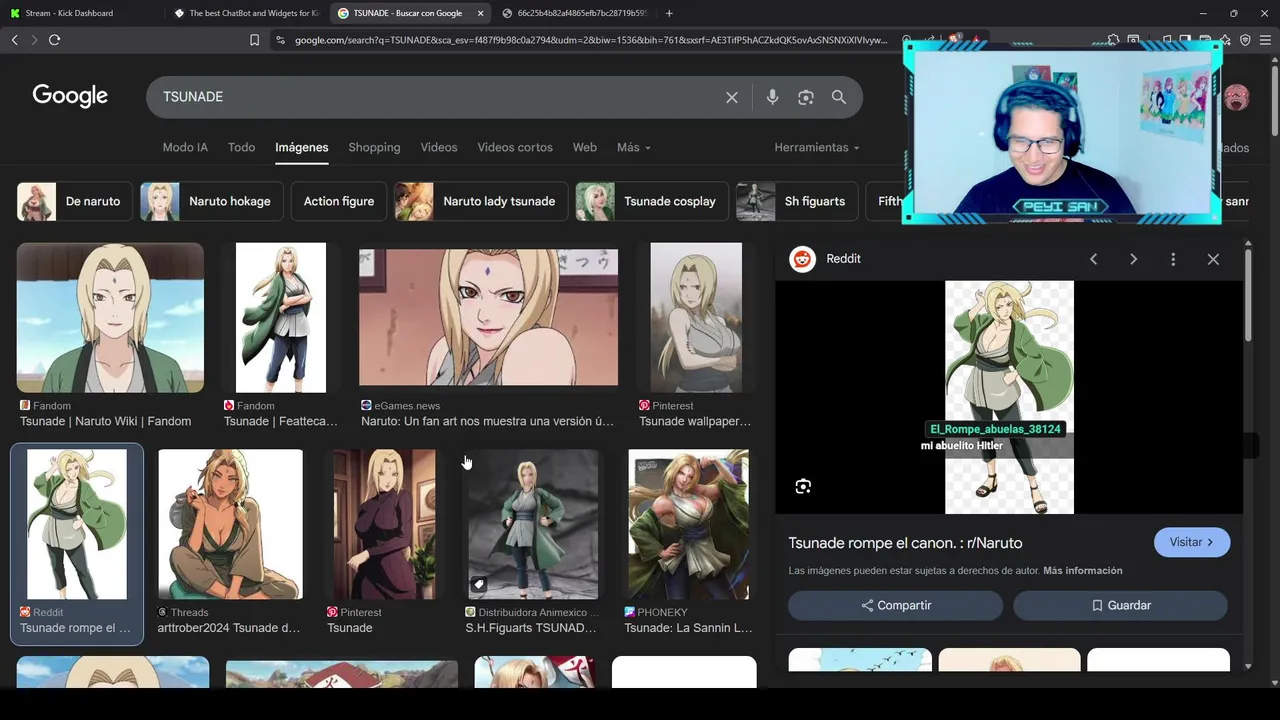Open eGames.news fan art thumbnail

click(488, 318)
